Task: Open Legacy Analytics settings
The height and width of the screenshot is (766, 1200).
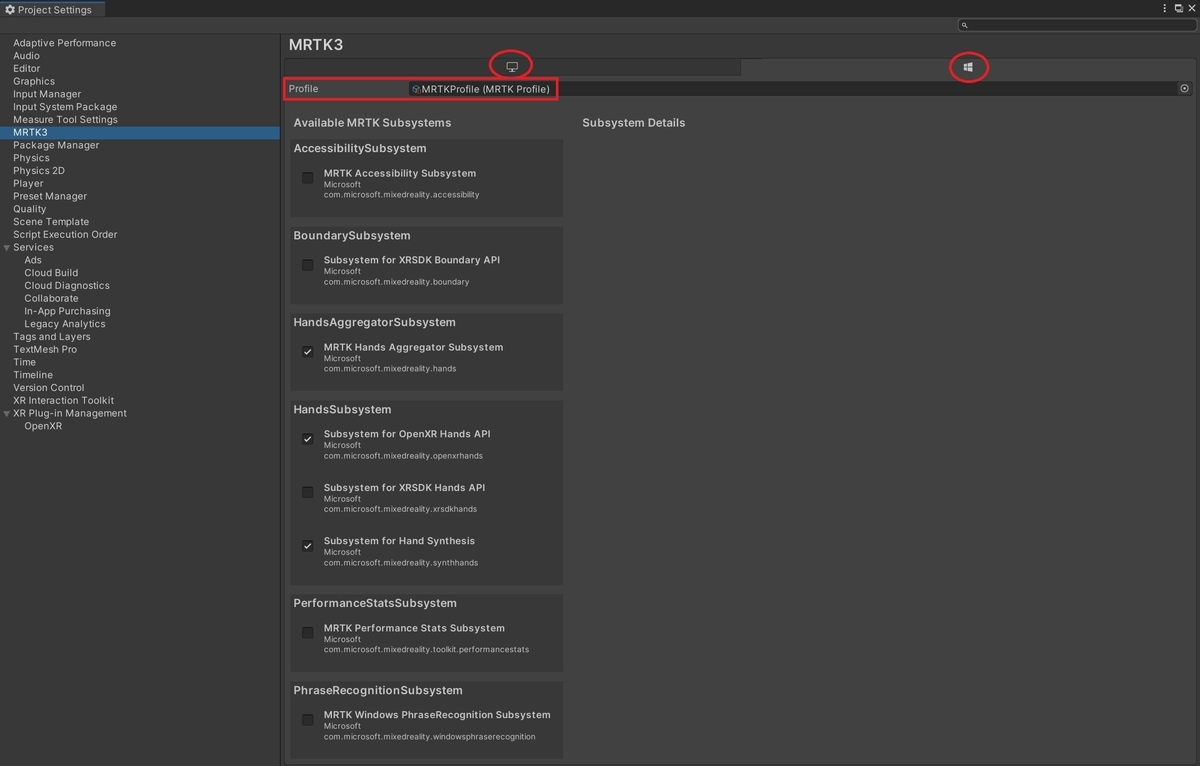Action: 65,324
